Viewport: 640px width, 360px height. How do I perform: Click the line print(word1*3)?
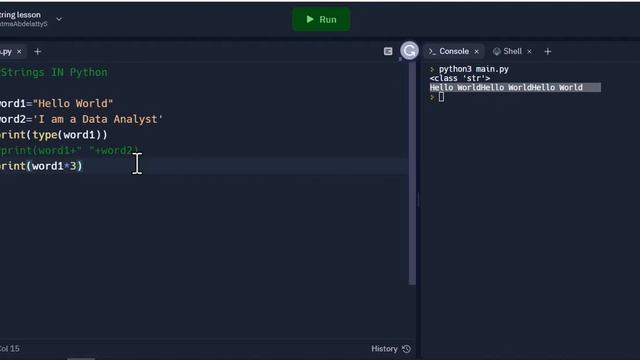[x=41, y=166]
